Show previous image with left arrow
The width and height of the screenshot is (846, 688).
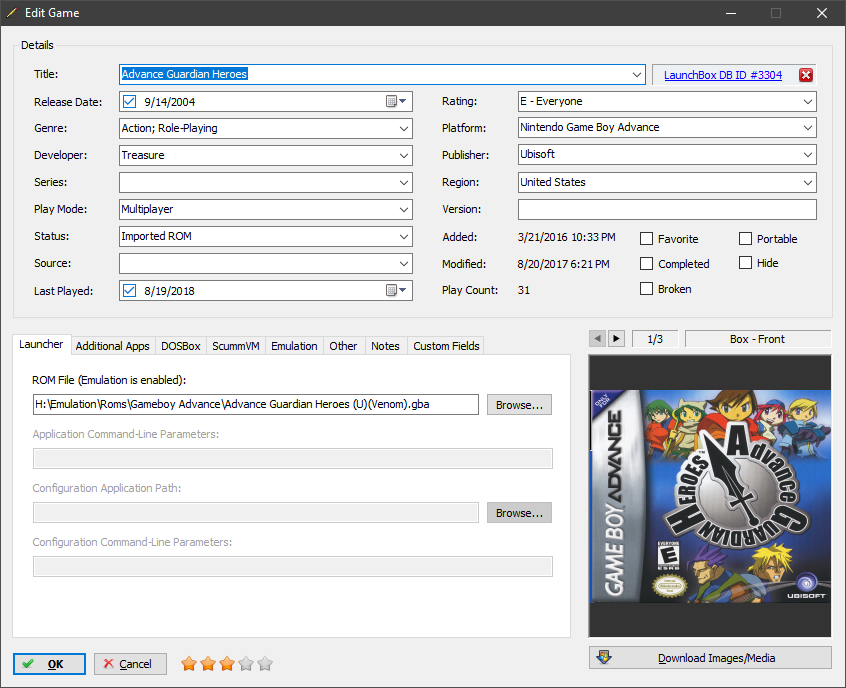[597, 339]
